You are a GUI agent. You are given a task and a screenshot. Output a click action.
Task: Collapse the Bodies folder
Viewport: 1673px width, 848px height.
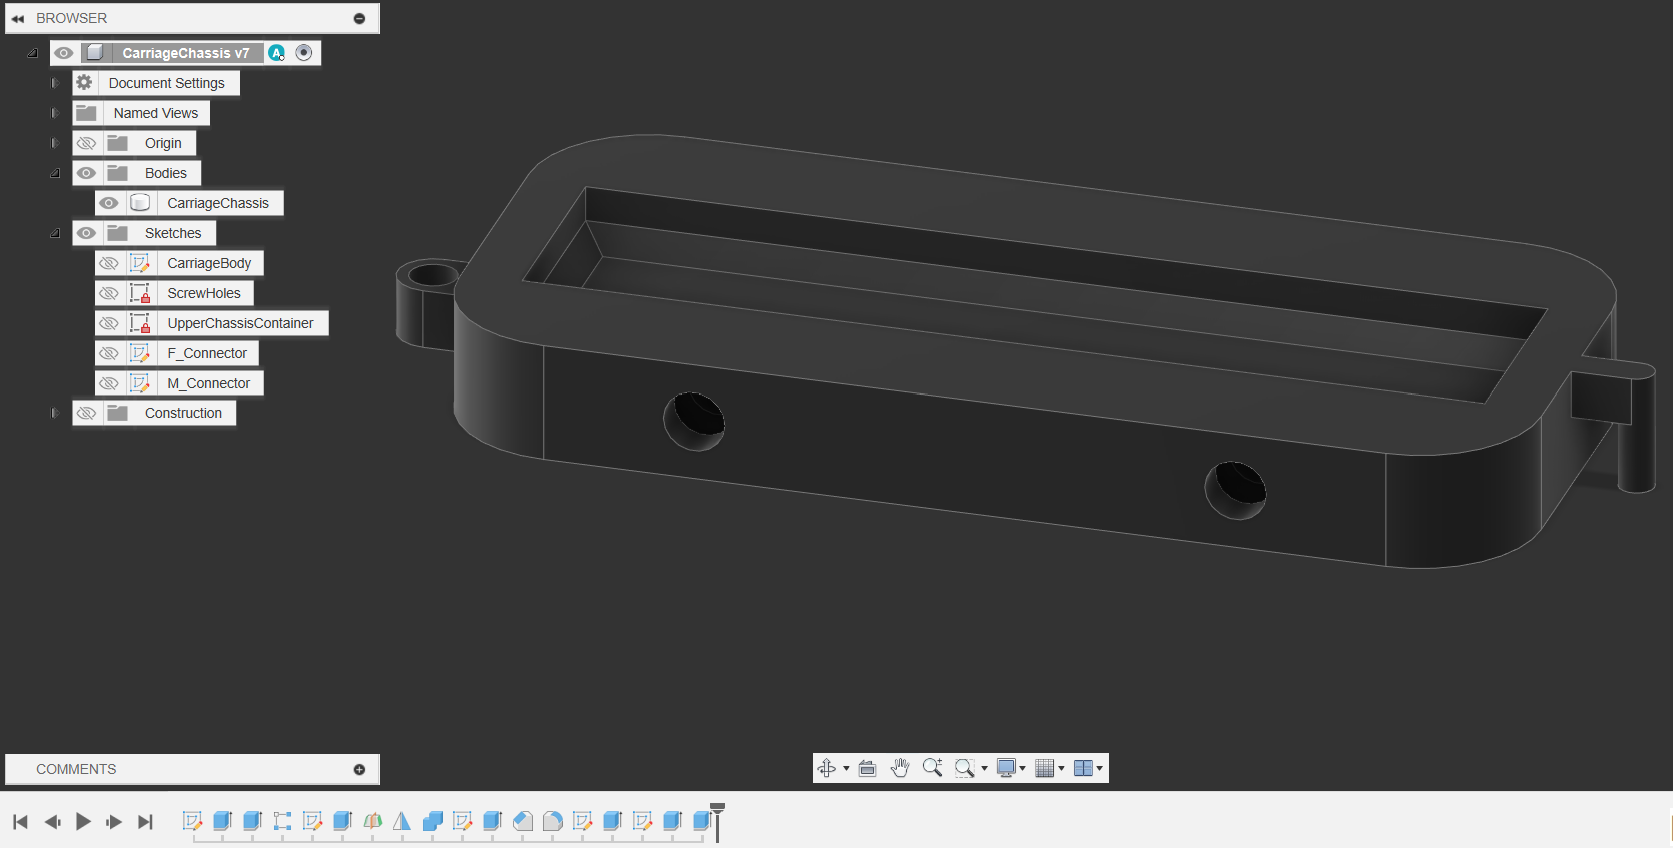tap(55, 173)
